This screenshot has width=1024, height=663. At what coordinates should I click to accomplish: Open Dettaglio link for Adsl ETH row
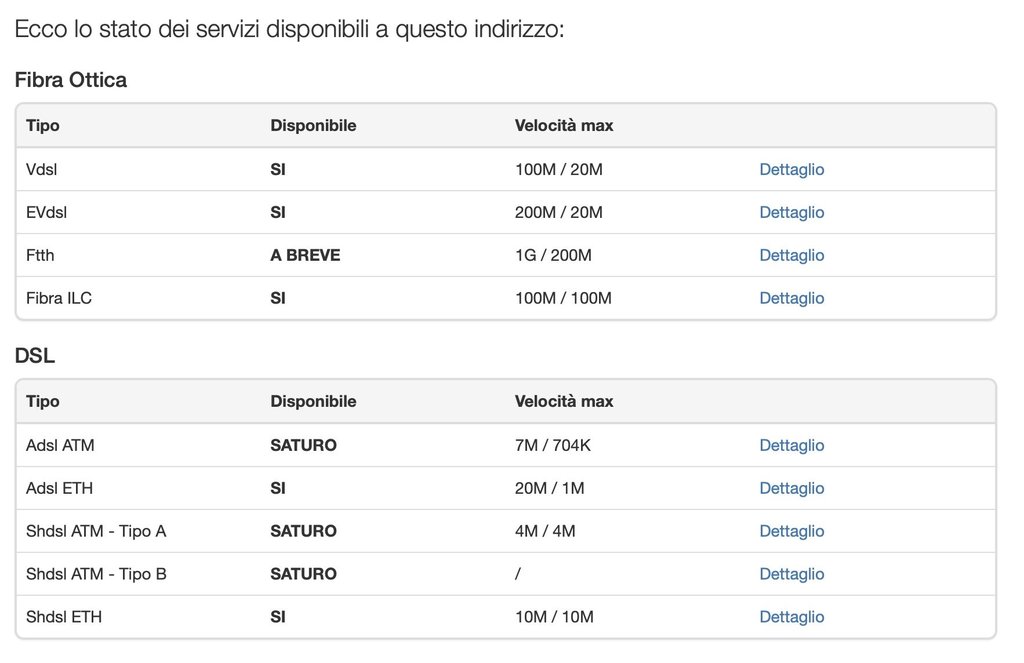tap(791, 488)
